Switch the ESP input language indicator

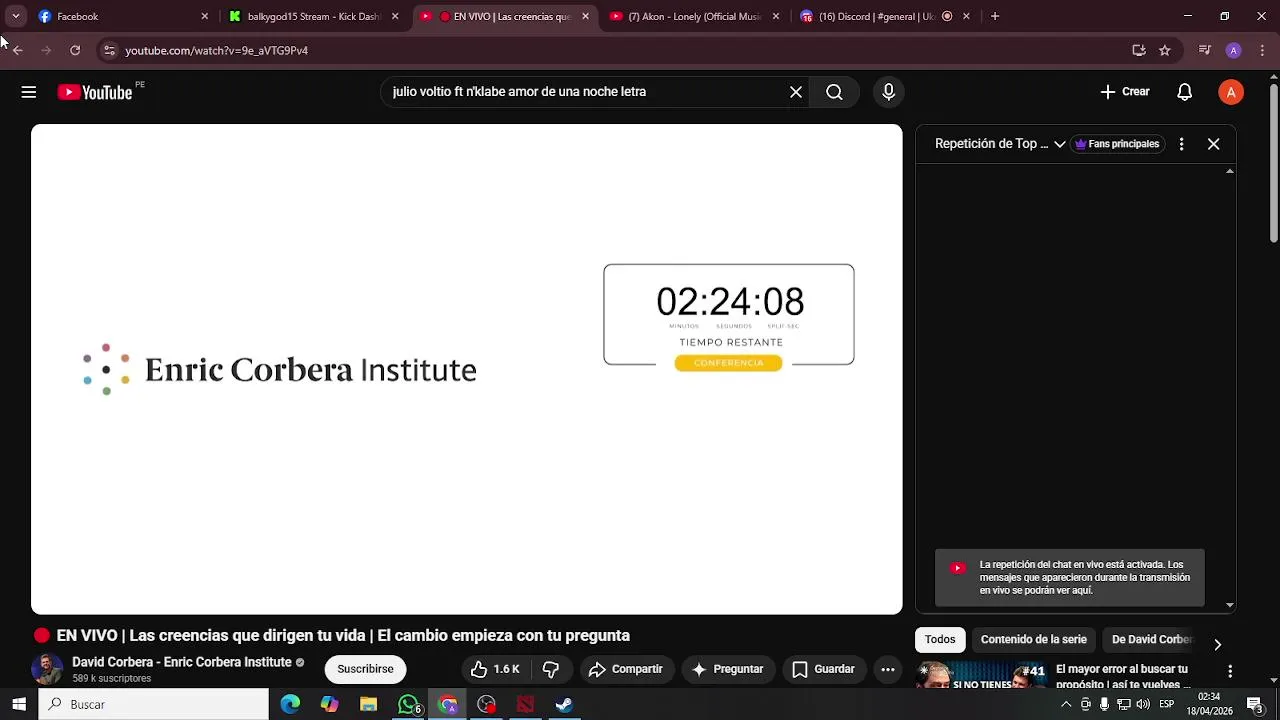pyautogui.click(x=1166, y=704)
